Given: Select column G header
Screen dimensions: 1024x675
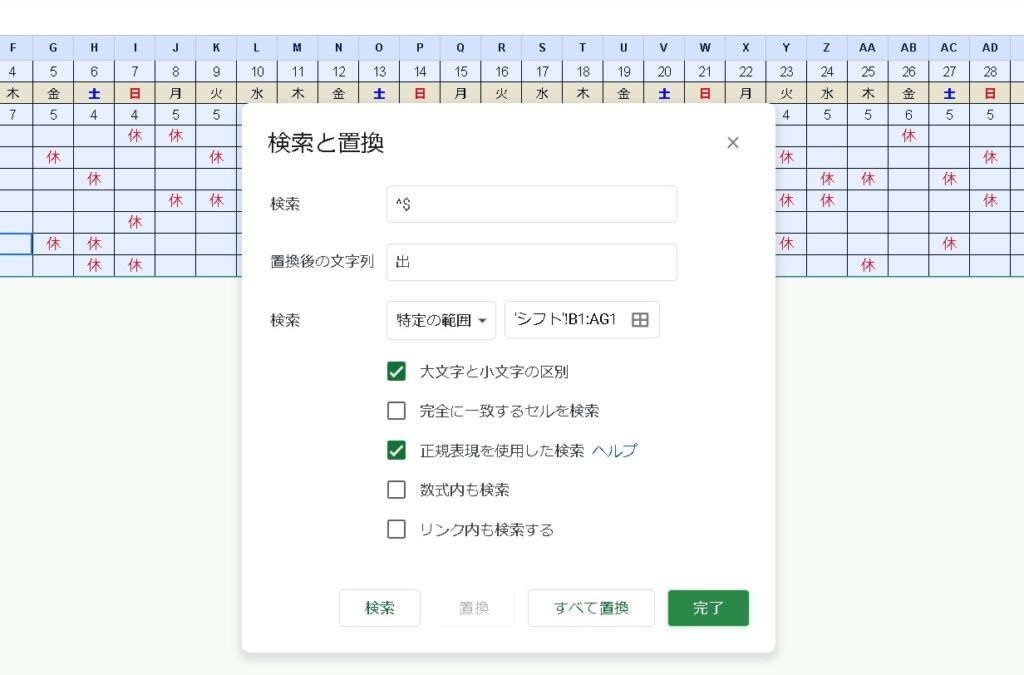Looking at the screenshot, I should click(x=53, y=48).
